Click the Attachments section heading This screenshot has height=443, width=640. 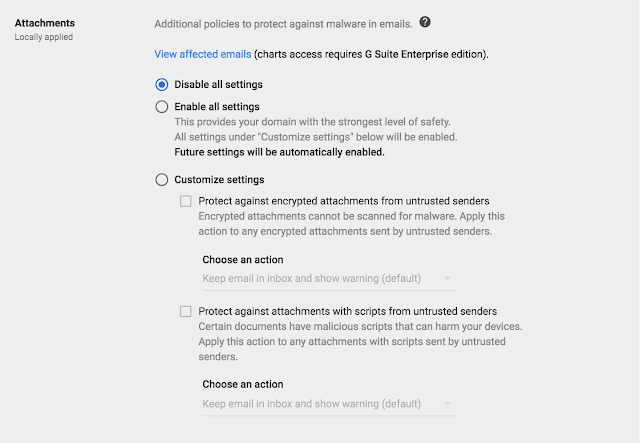(x=47, y=22)
